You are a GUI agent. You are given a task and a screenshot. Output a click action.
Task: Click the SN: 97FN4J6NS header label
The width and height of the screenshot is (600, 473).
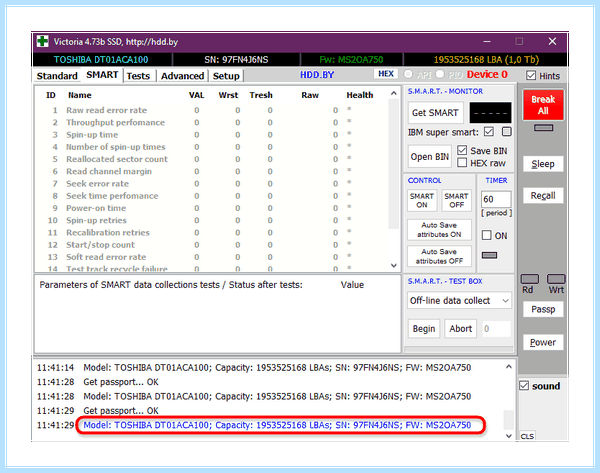pos(236,60)
